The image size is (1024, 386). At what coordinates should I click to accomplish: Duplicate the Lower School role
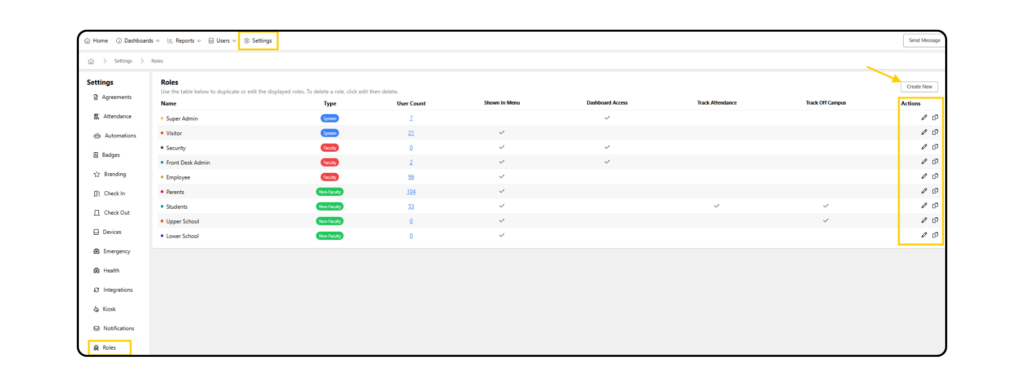(935, 235)
